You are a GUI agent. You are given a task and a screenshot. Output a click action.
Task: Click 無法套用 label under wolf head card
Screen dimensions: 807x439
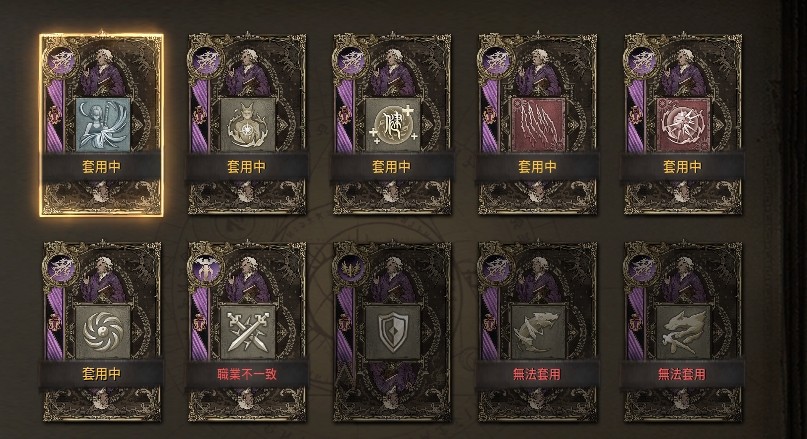(x=537, y=374)
